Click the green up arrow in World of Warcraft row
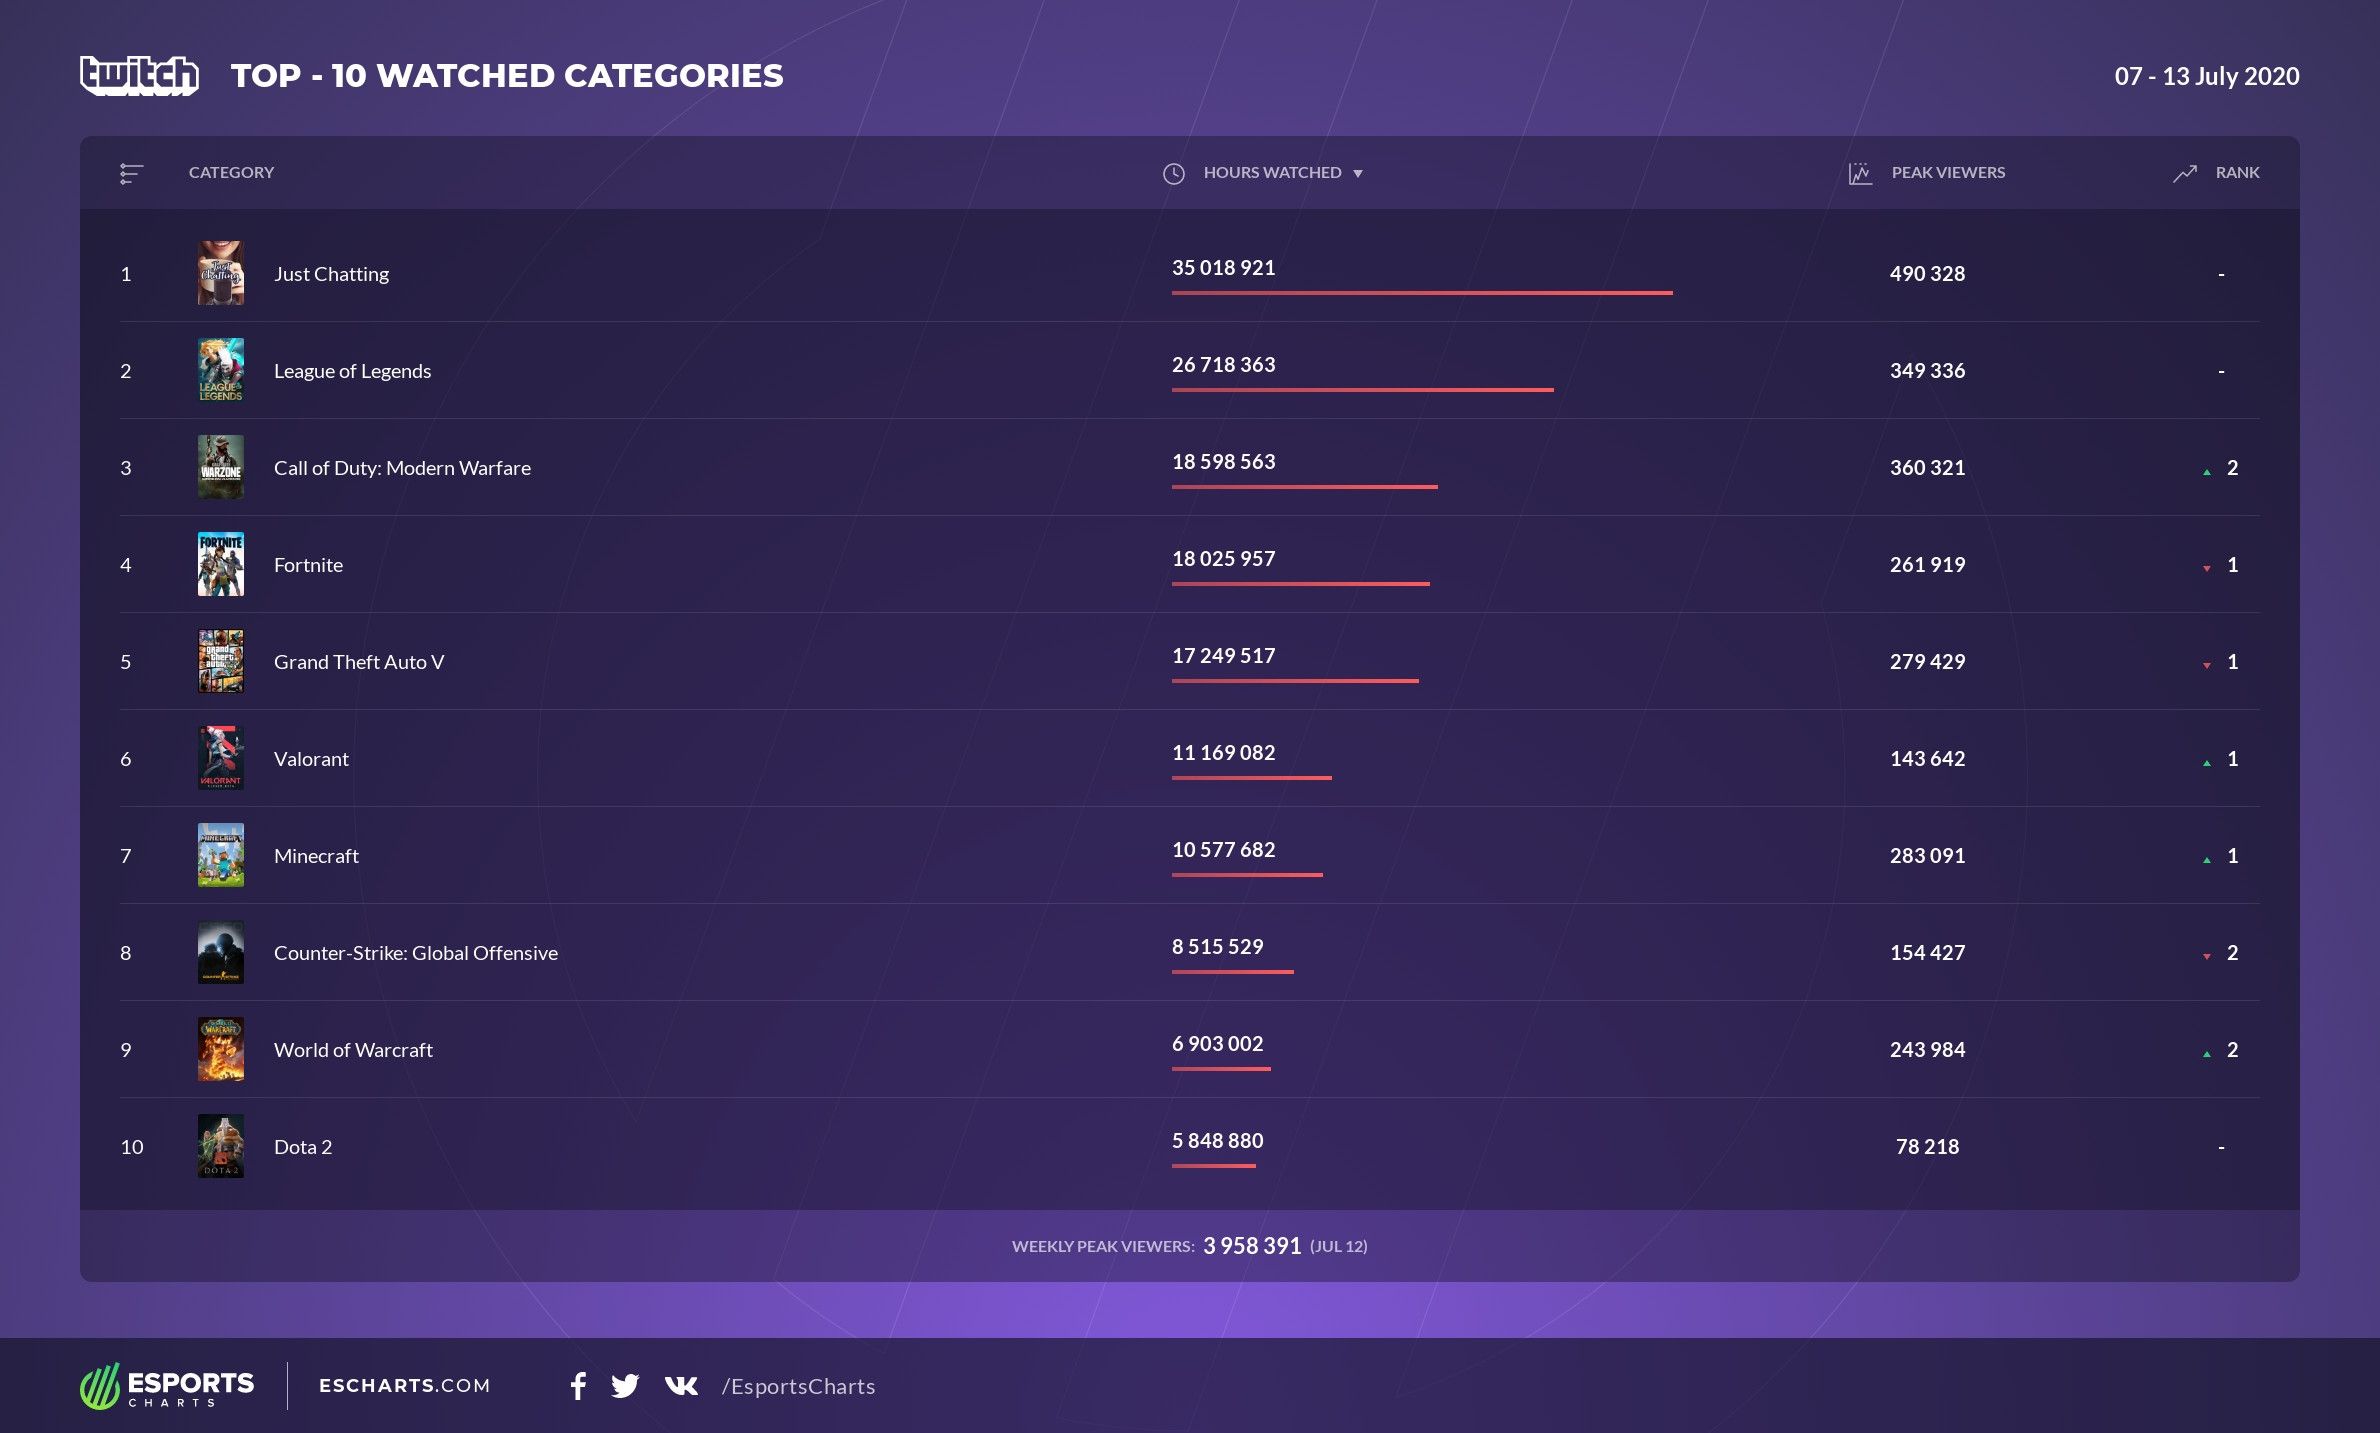Viewport: 2380px width, 1433px height. click(x=2207, y=1054)
